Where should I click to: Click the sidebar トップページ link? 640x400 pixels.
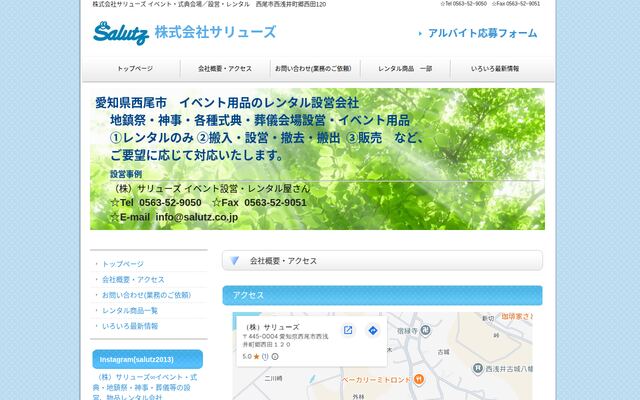pos(123,264)
